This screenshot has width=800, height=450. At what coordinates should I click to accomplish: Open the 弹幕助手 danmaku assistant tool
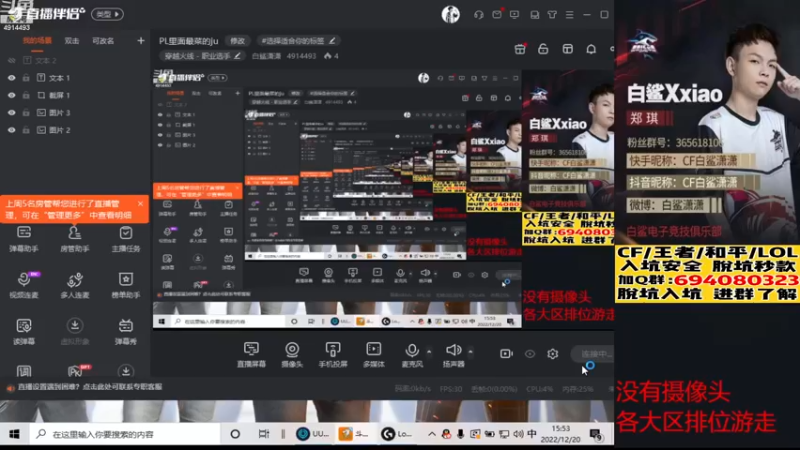point(24,238)
